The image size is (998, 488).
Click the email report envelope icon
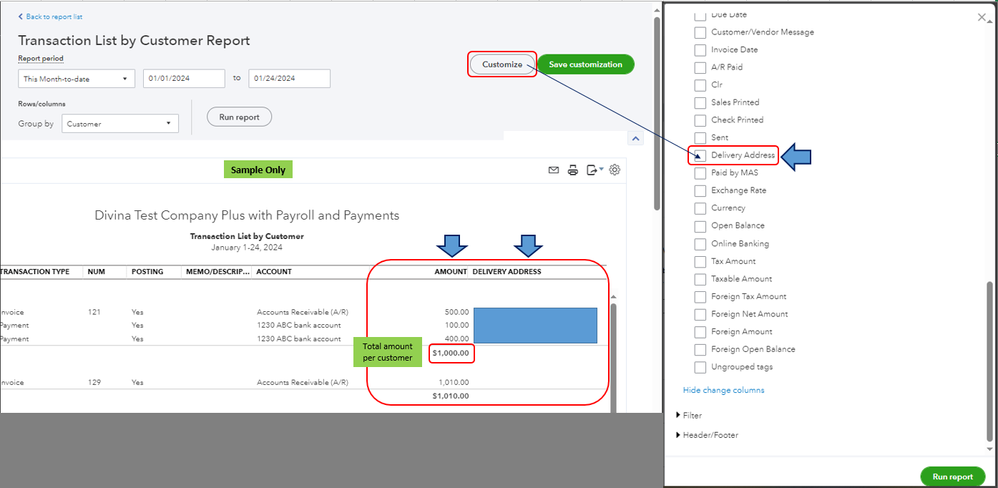554,170
